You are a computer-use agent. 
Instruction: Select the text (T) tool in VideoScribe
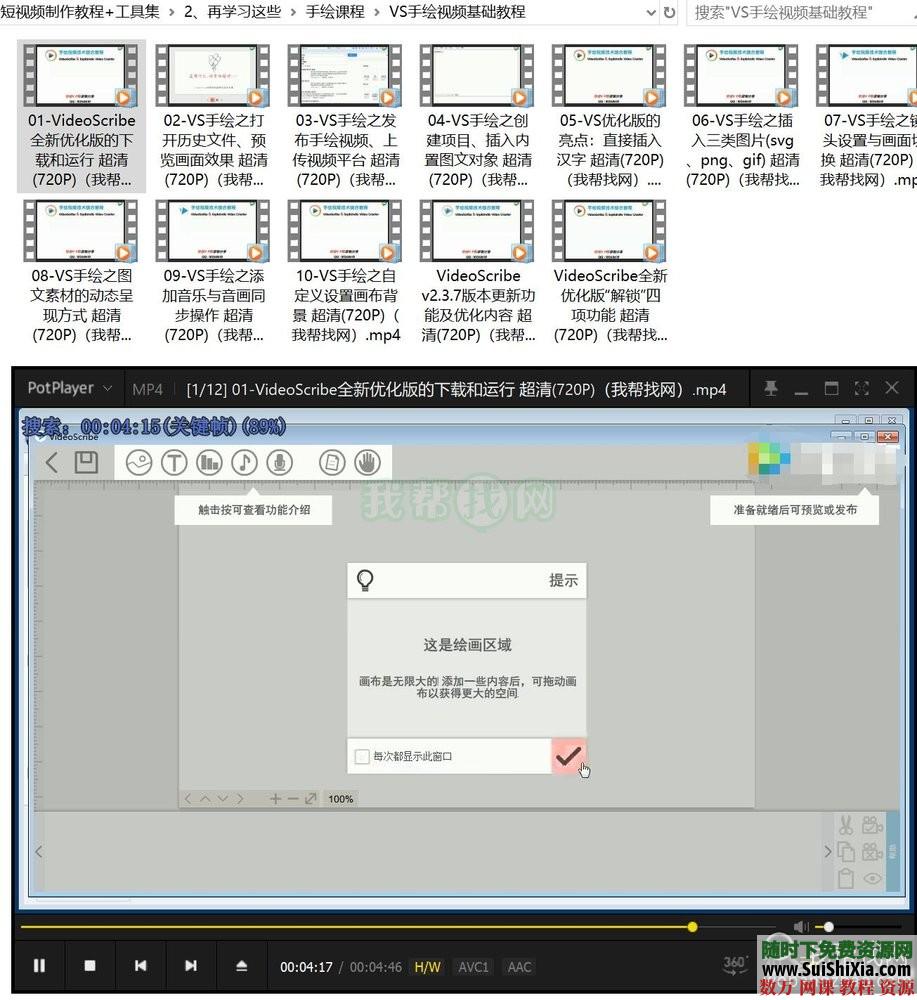(x=173, y=462)
